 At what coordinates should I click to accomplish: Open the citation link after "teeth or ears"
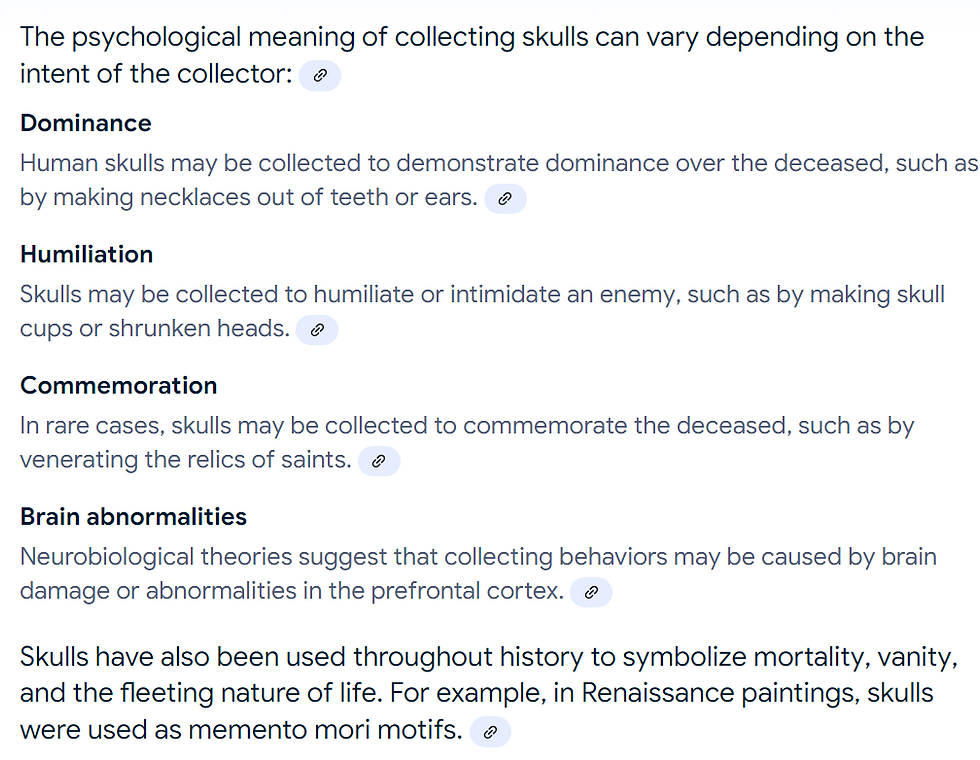(505, 199)
